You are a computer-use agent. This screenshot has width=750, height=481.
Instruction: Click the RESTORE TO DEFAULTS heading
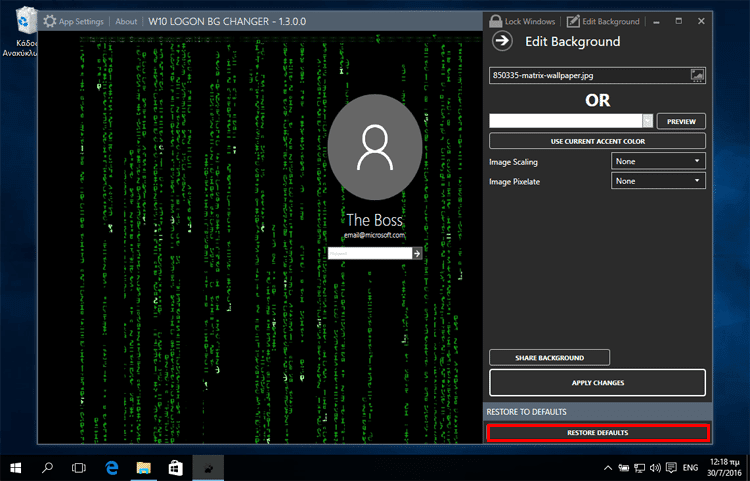click(526, 412)
